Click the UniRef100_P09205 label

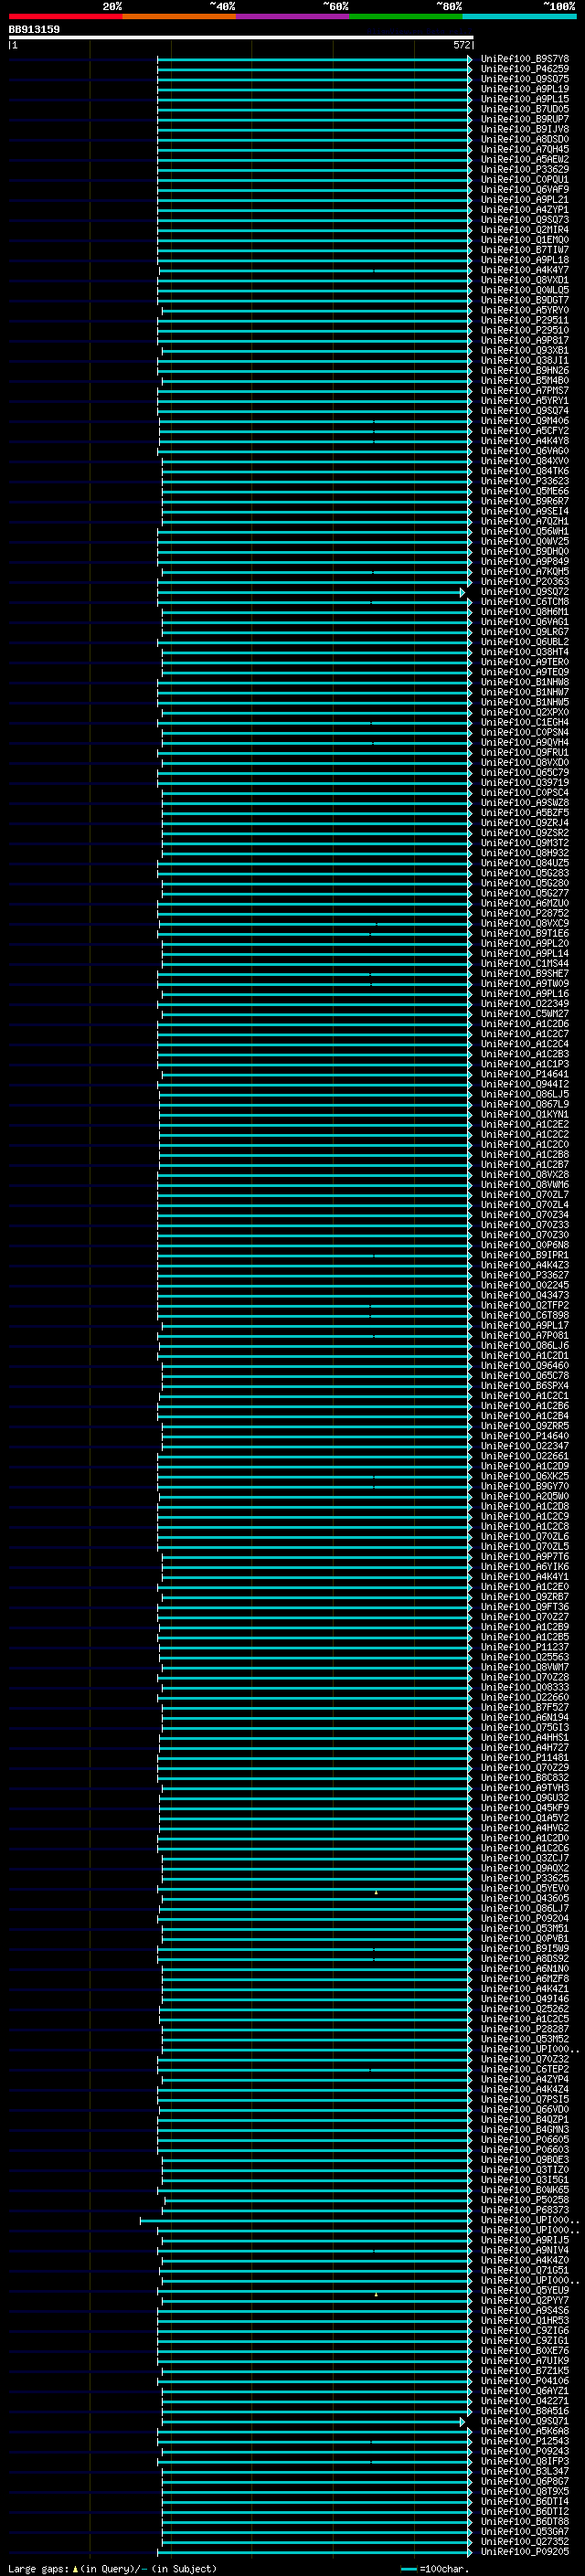pos(525,2553)
